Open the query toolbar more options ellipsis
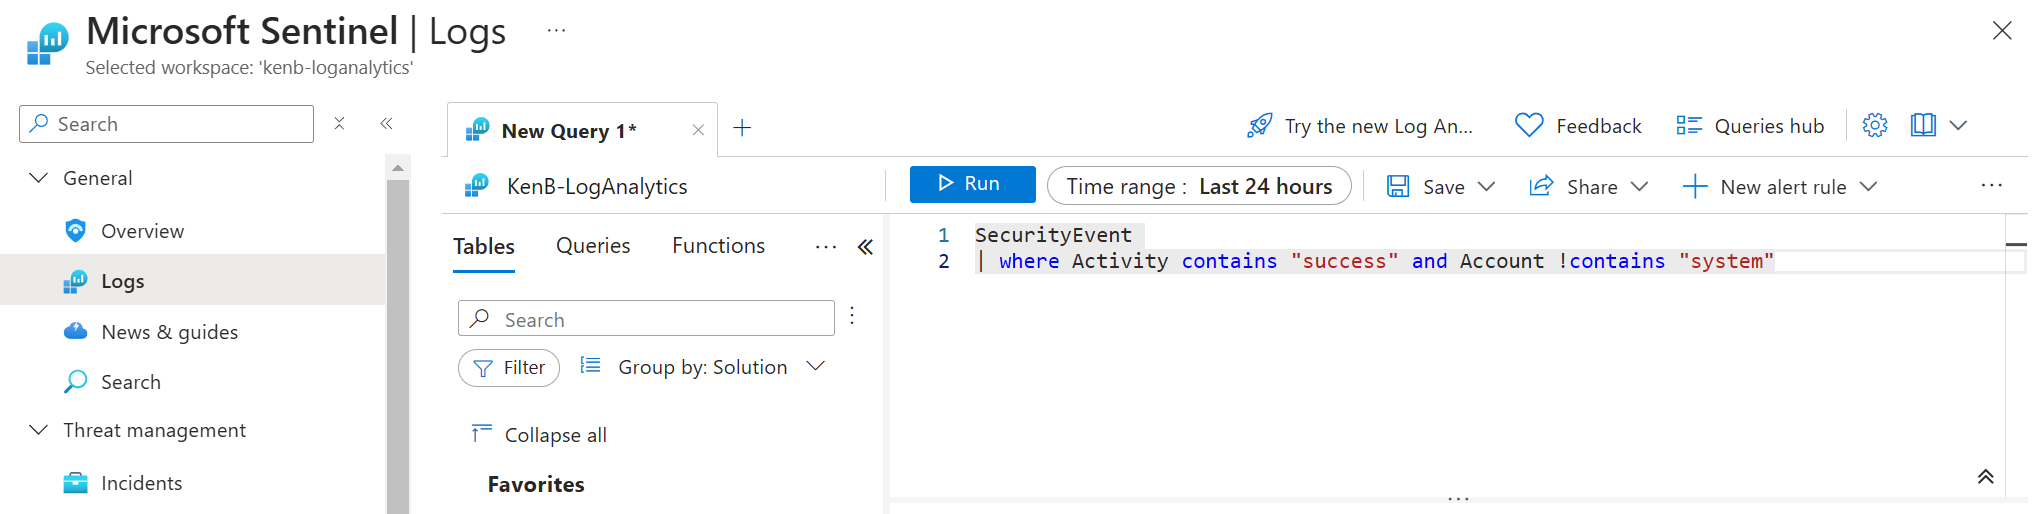This screenshot has width=2044, height=514. click(1991, 186)
